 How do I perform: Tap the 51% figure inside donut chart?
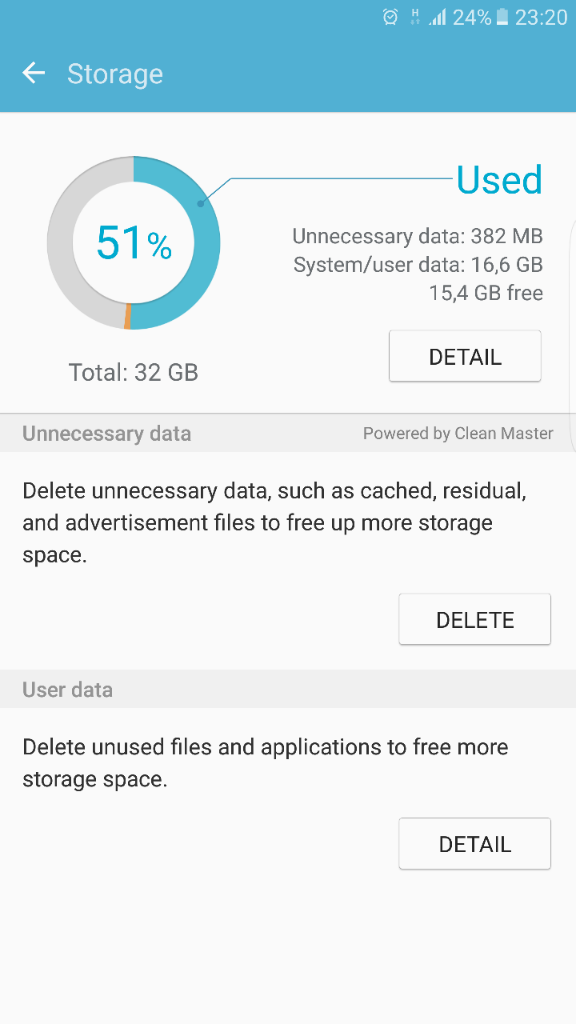[x=134, y=243]
